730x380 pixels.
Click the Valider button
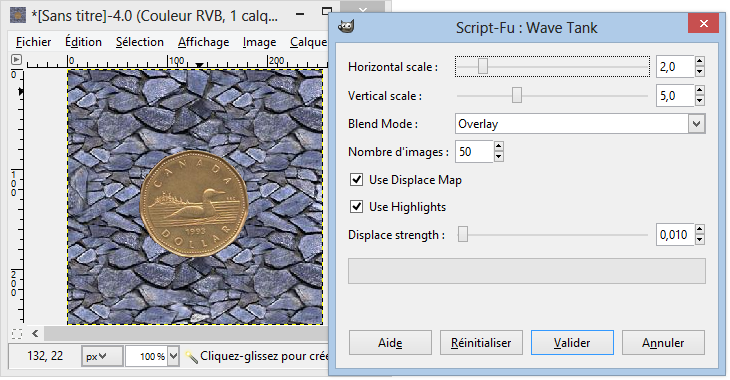click(x=572, y=343)
